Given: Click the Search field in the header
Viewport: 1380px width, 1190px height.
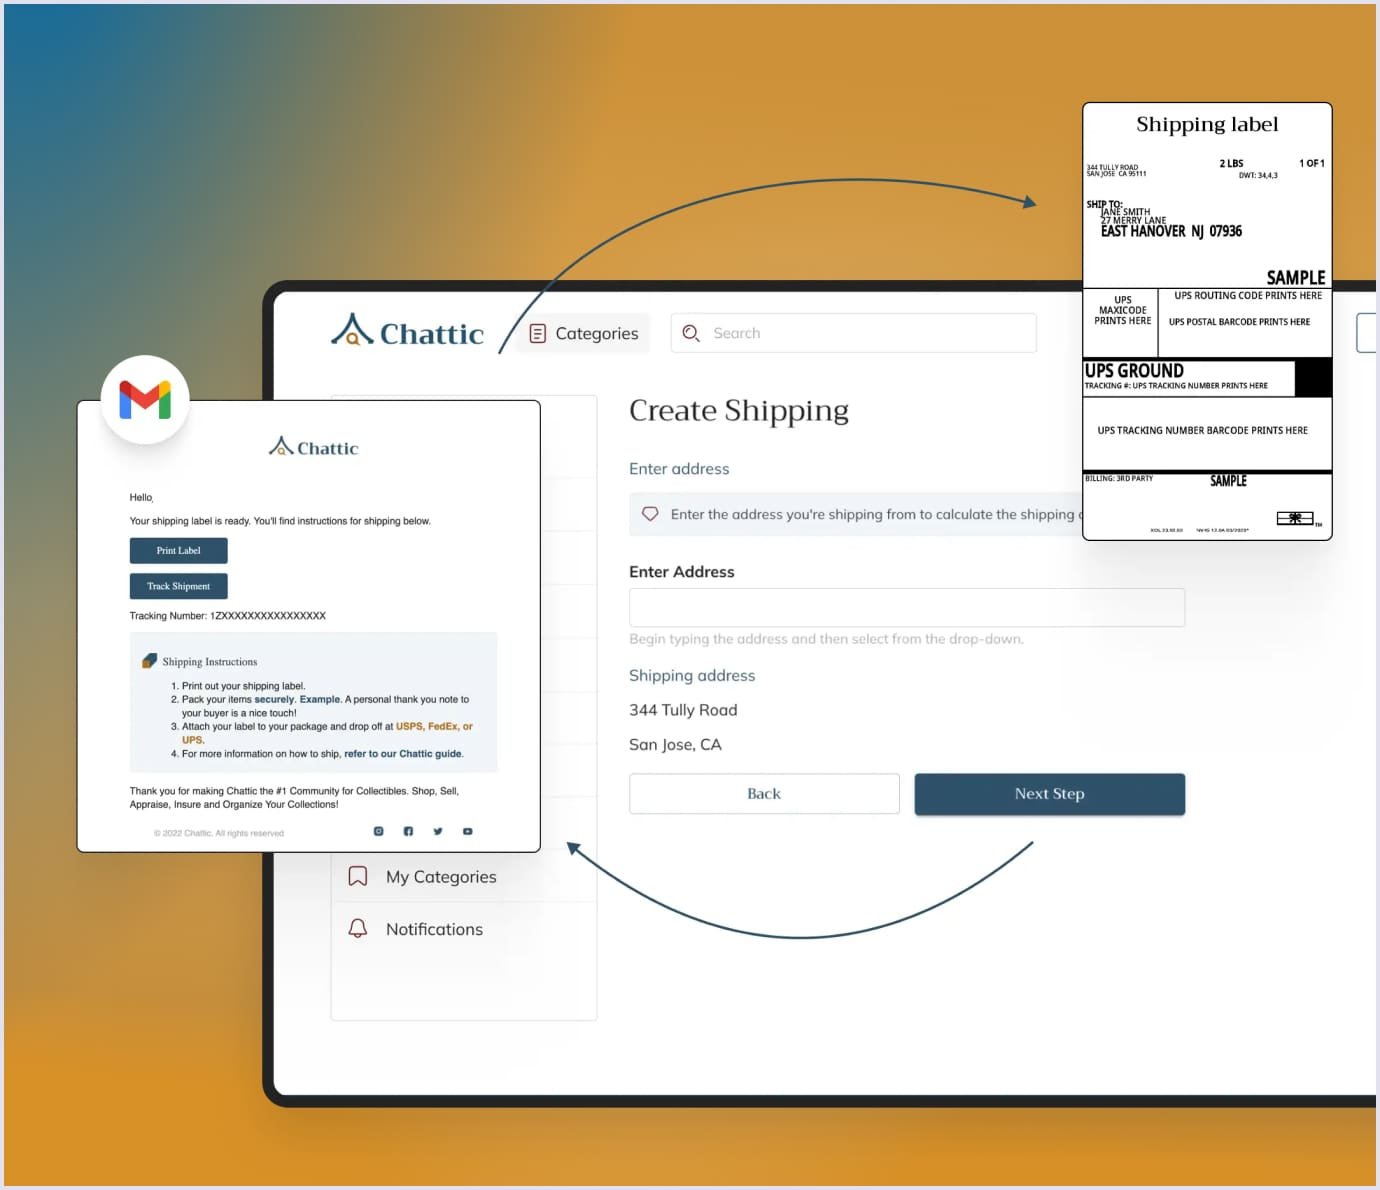Looking at the screenshot, I should pos(853,333).
